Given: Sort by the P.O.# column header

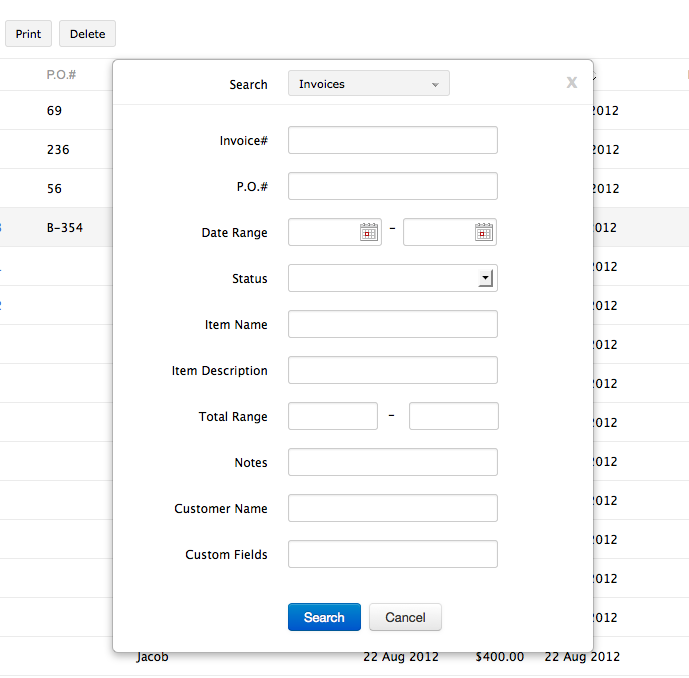Looking at the screenshot, I should [x=62, y=75].
